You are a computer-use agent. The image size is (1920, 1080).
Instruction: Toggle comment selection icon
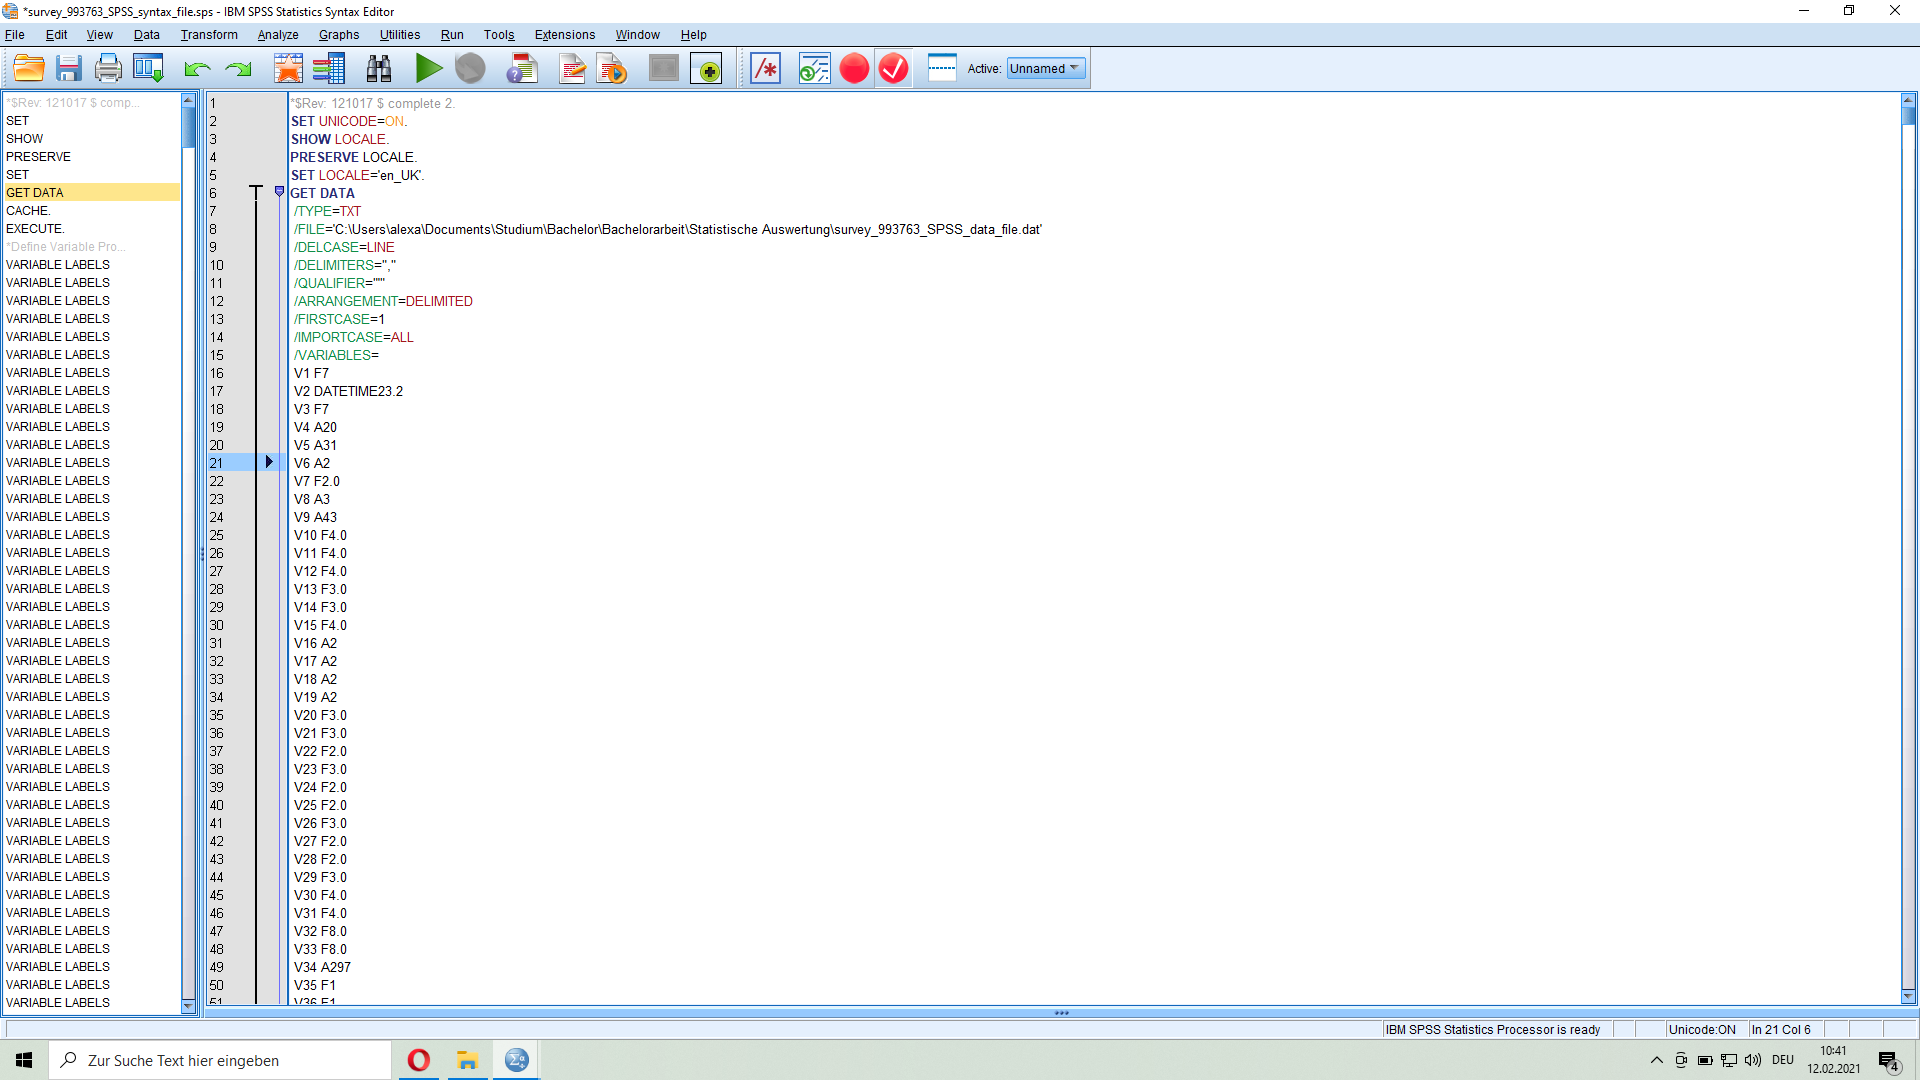[765, 69]
